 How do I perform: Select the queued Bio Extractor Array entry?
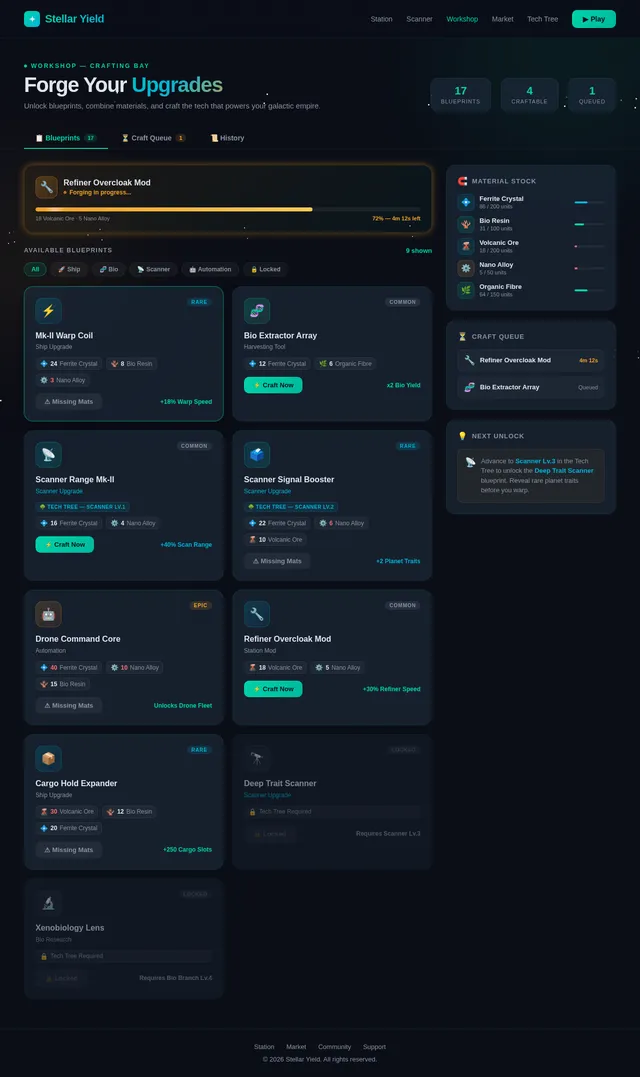pos(531,387)
